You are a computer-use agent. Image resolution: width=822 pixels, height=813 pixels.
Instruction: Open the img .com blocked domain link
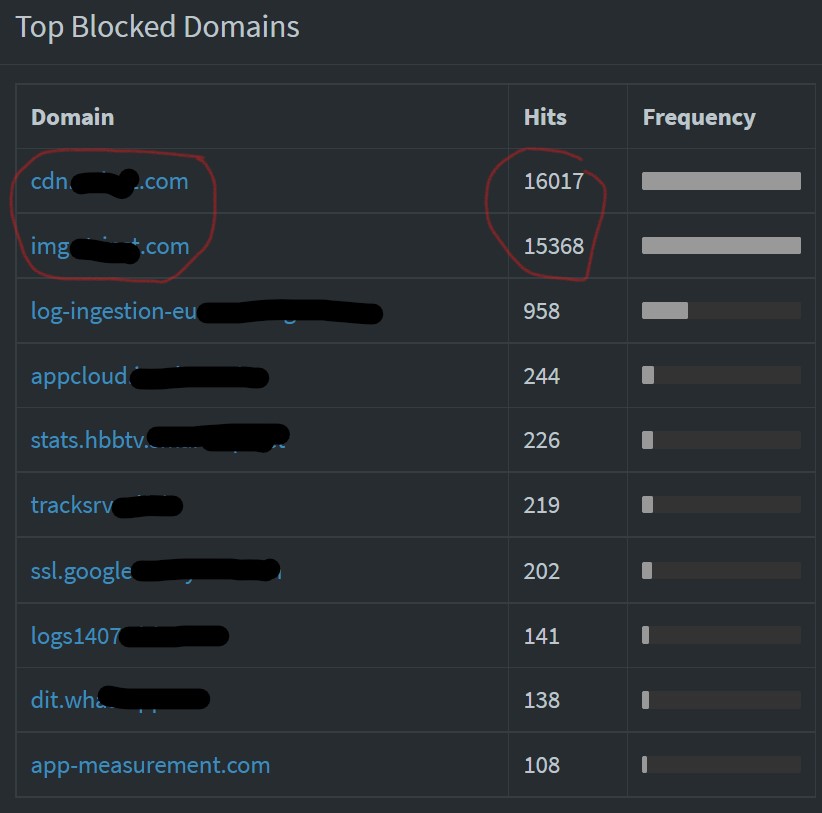coord(110,246)
